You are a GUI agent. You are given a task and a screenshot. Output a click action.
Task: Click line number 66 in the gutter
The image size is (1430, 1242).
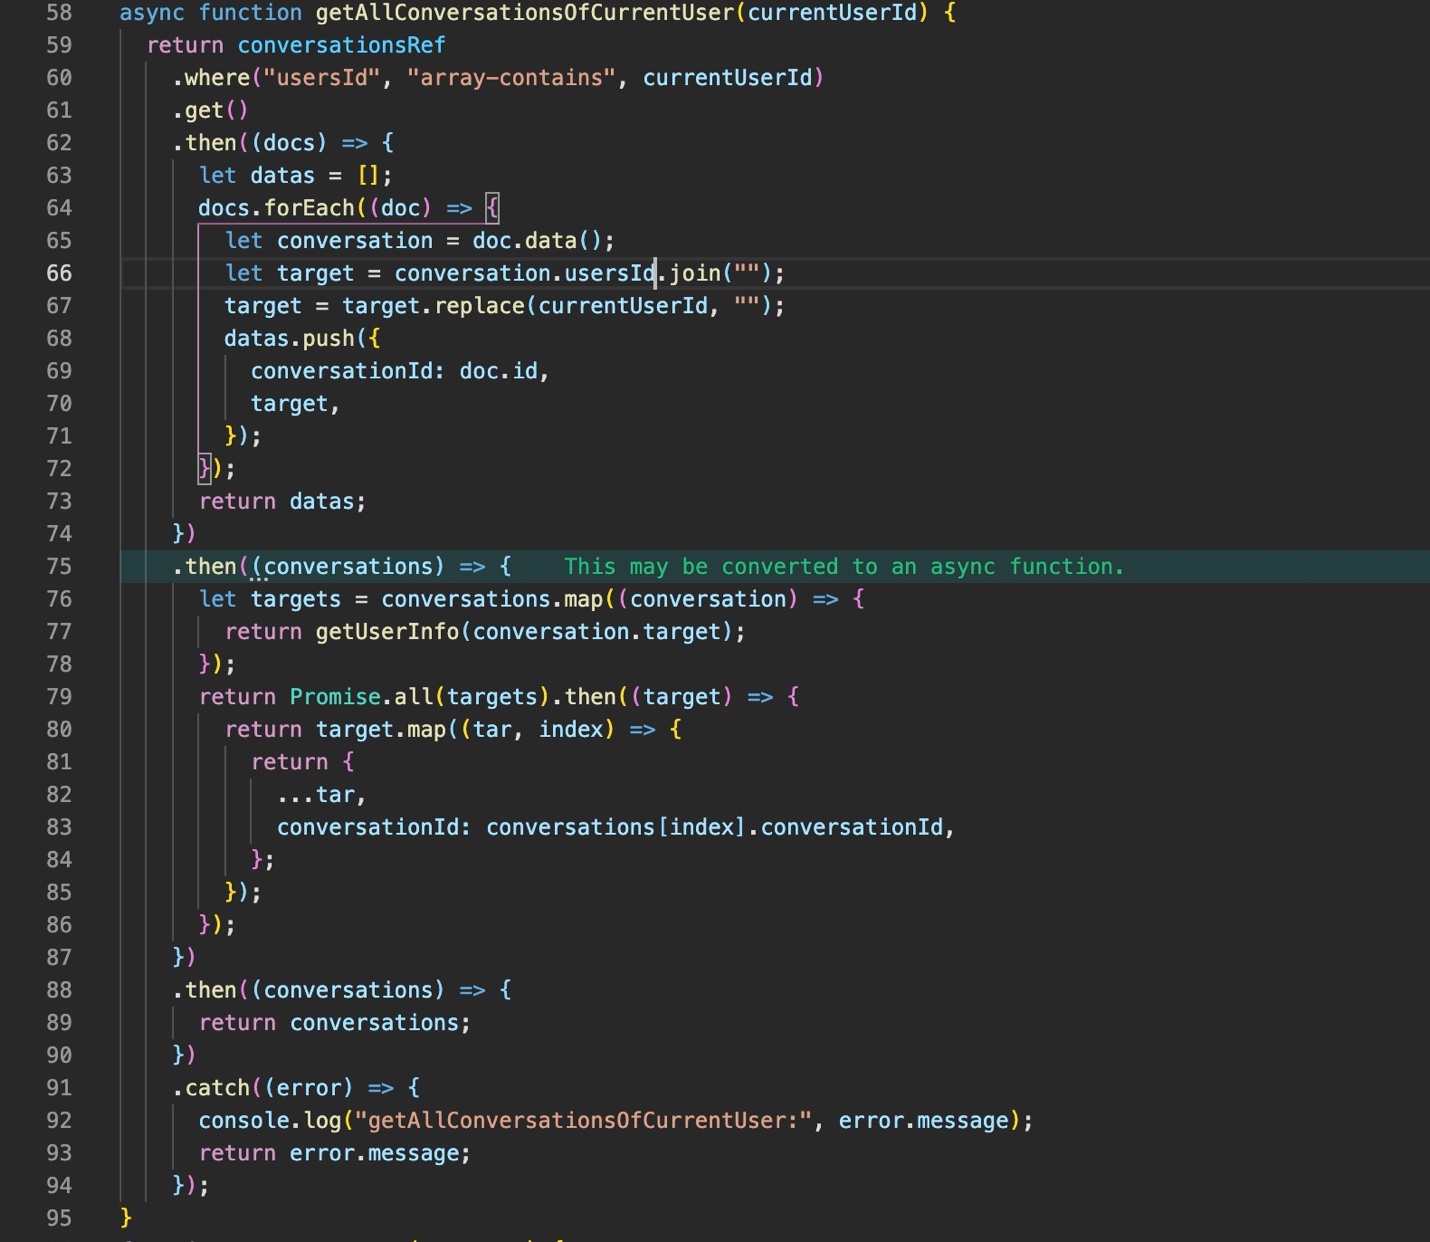tap(59, 273)
